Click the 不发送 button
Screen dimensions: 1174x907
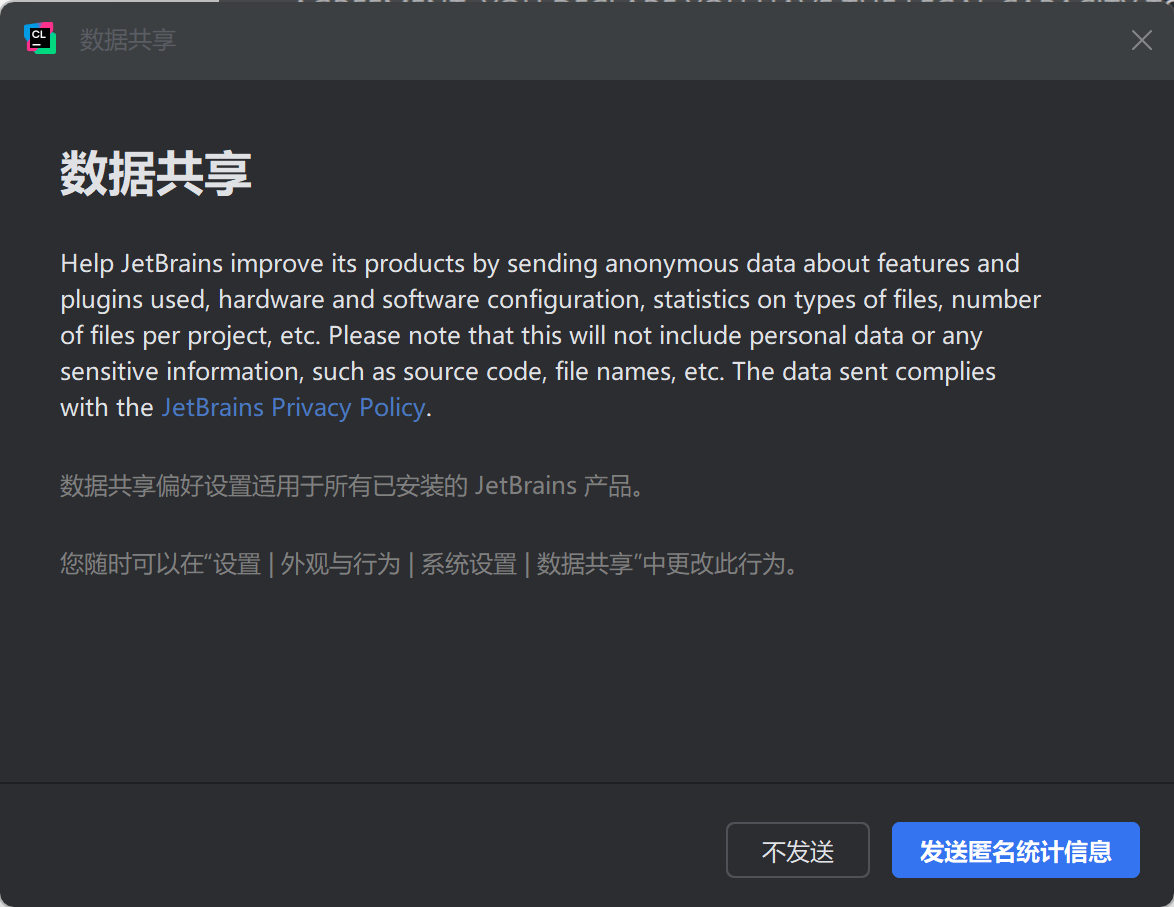(797, 850)
